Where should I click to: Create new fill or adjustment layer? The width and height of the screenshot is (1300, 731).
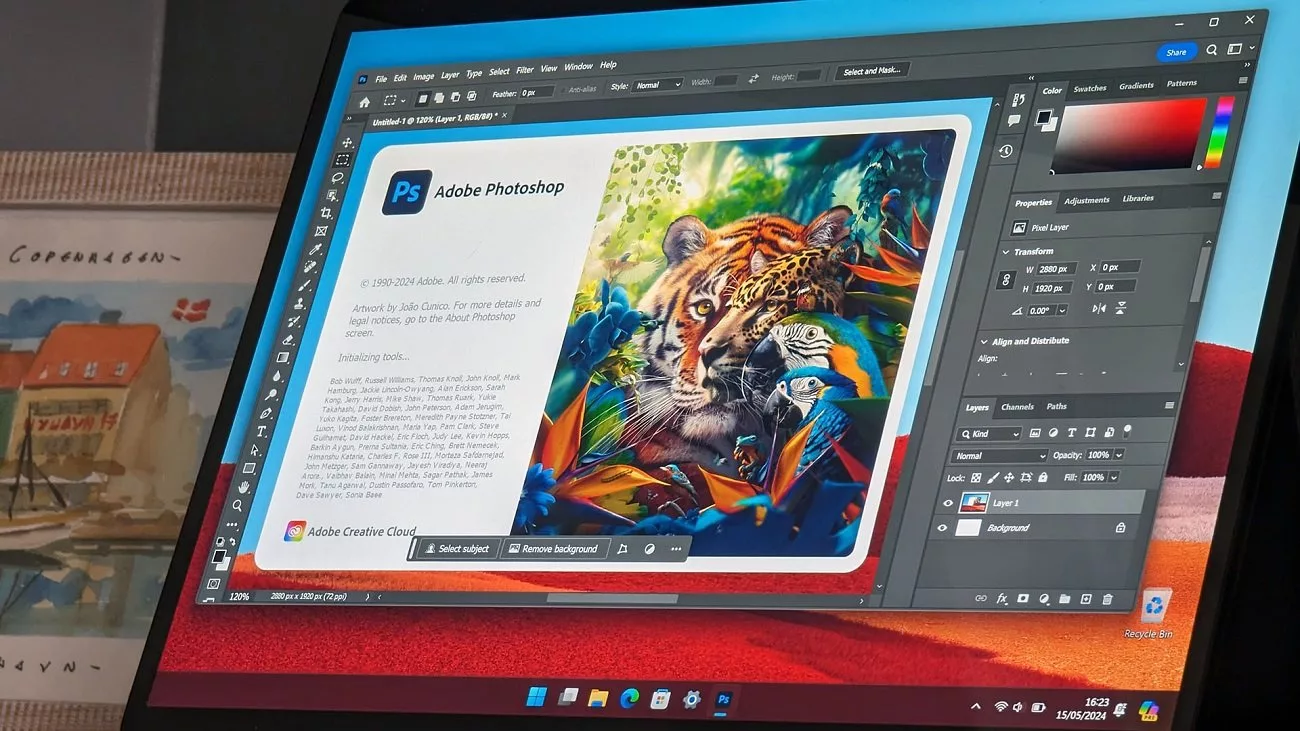pyautogui.click(x=1044, y=599)
